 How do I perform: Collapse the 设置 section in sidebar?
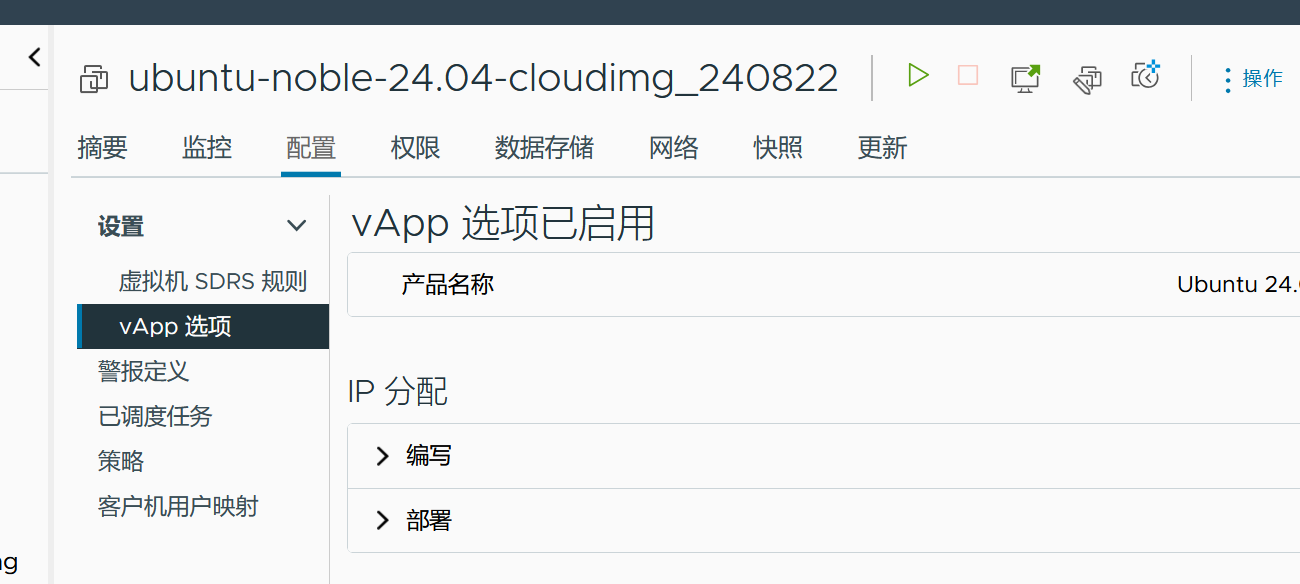(x=296, y=226)
